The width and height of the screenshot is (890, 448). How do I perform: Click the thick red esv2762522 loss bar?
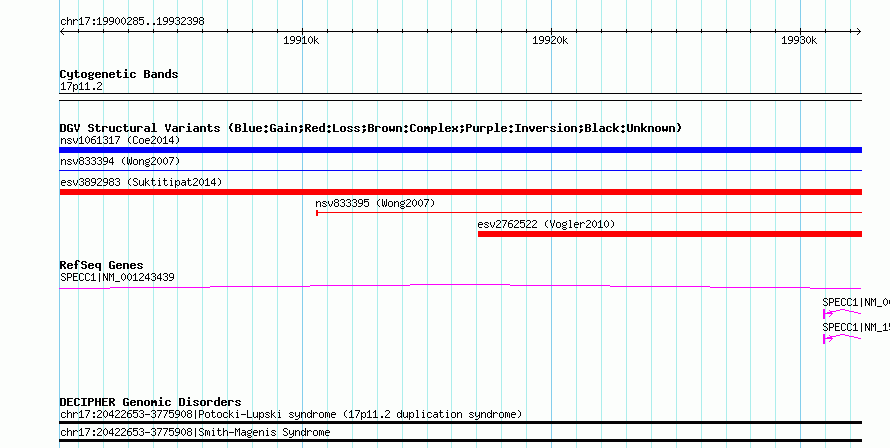[670, 234]
